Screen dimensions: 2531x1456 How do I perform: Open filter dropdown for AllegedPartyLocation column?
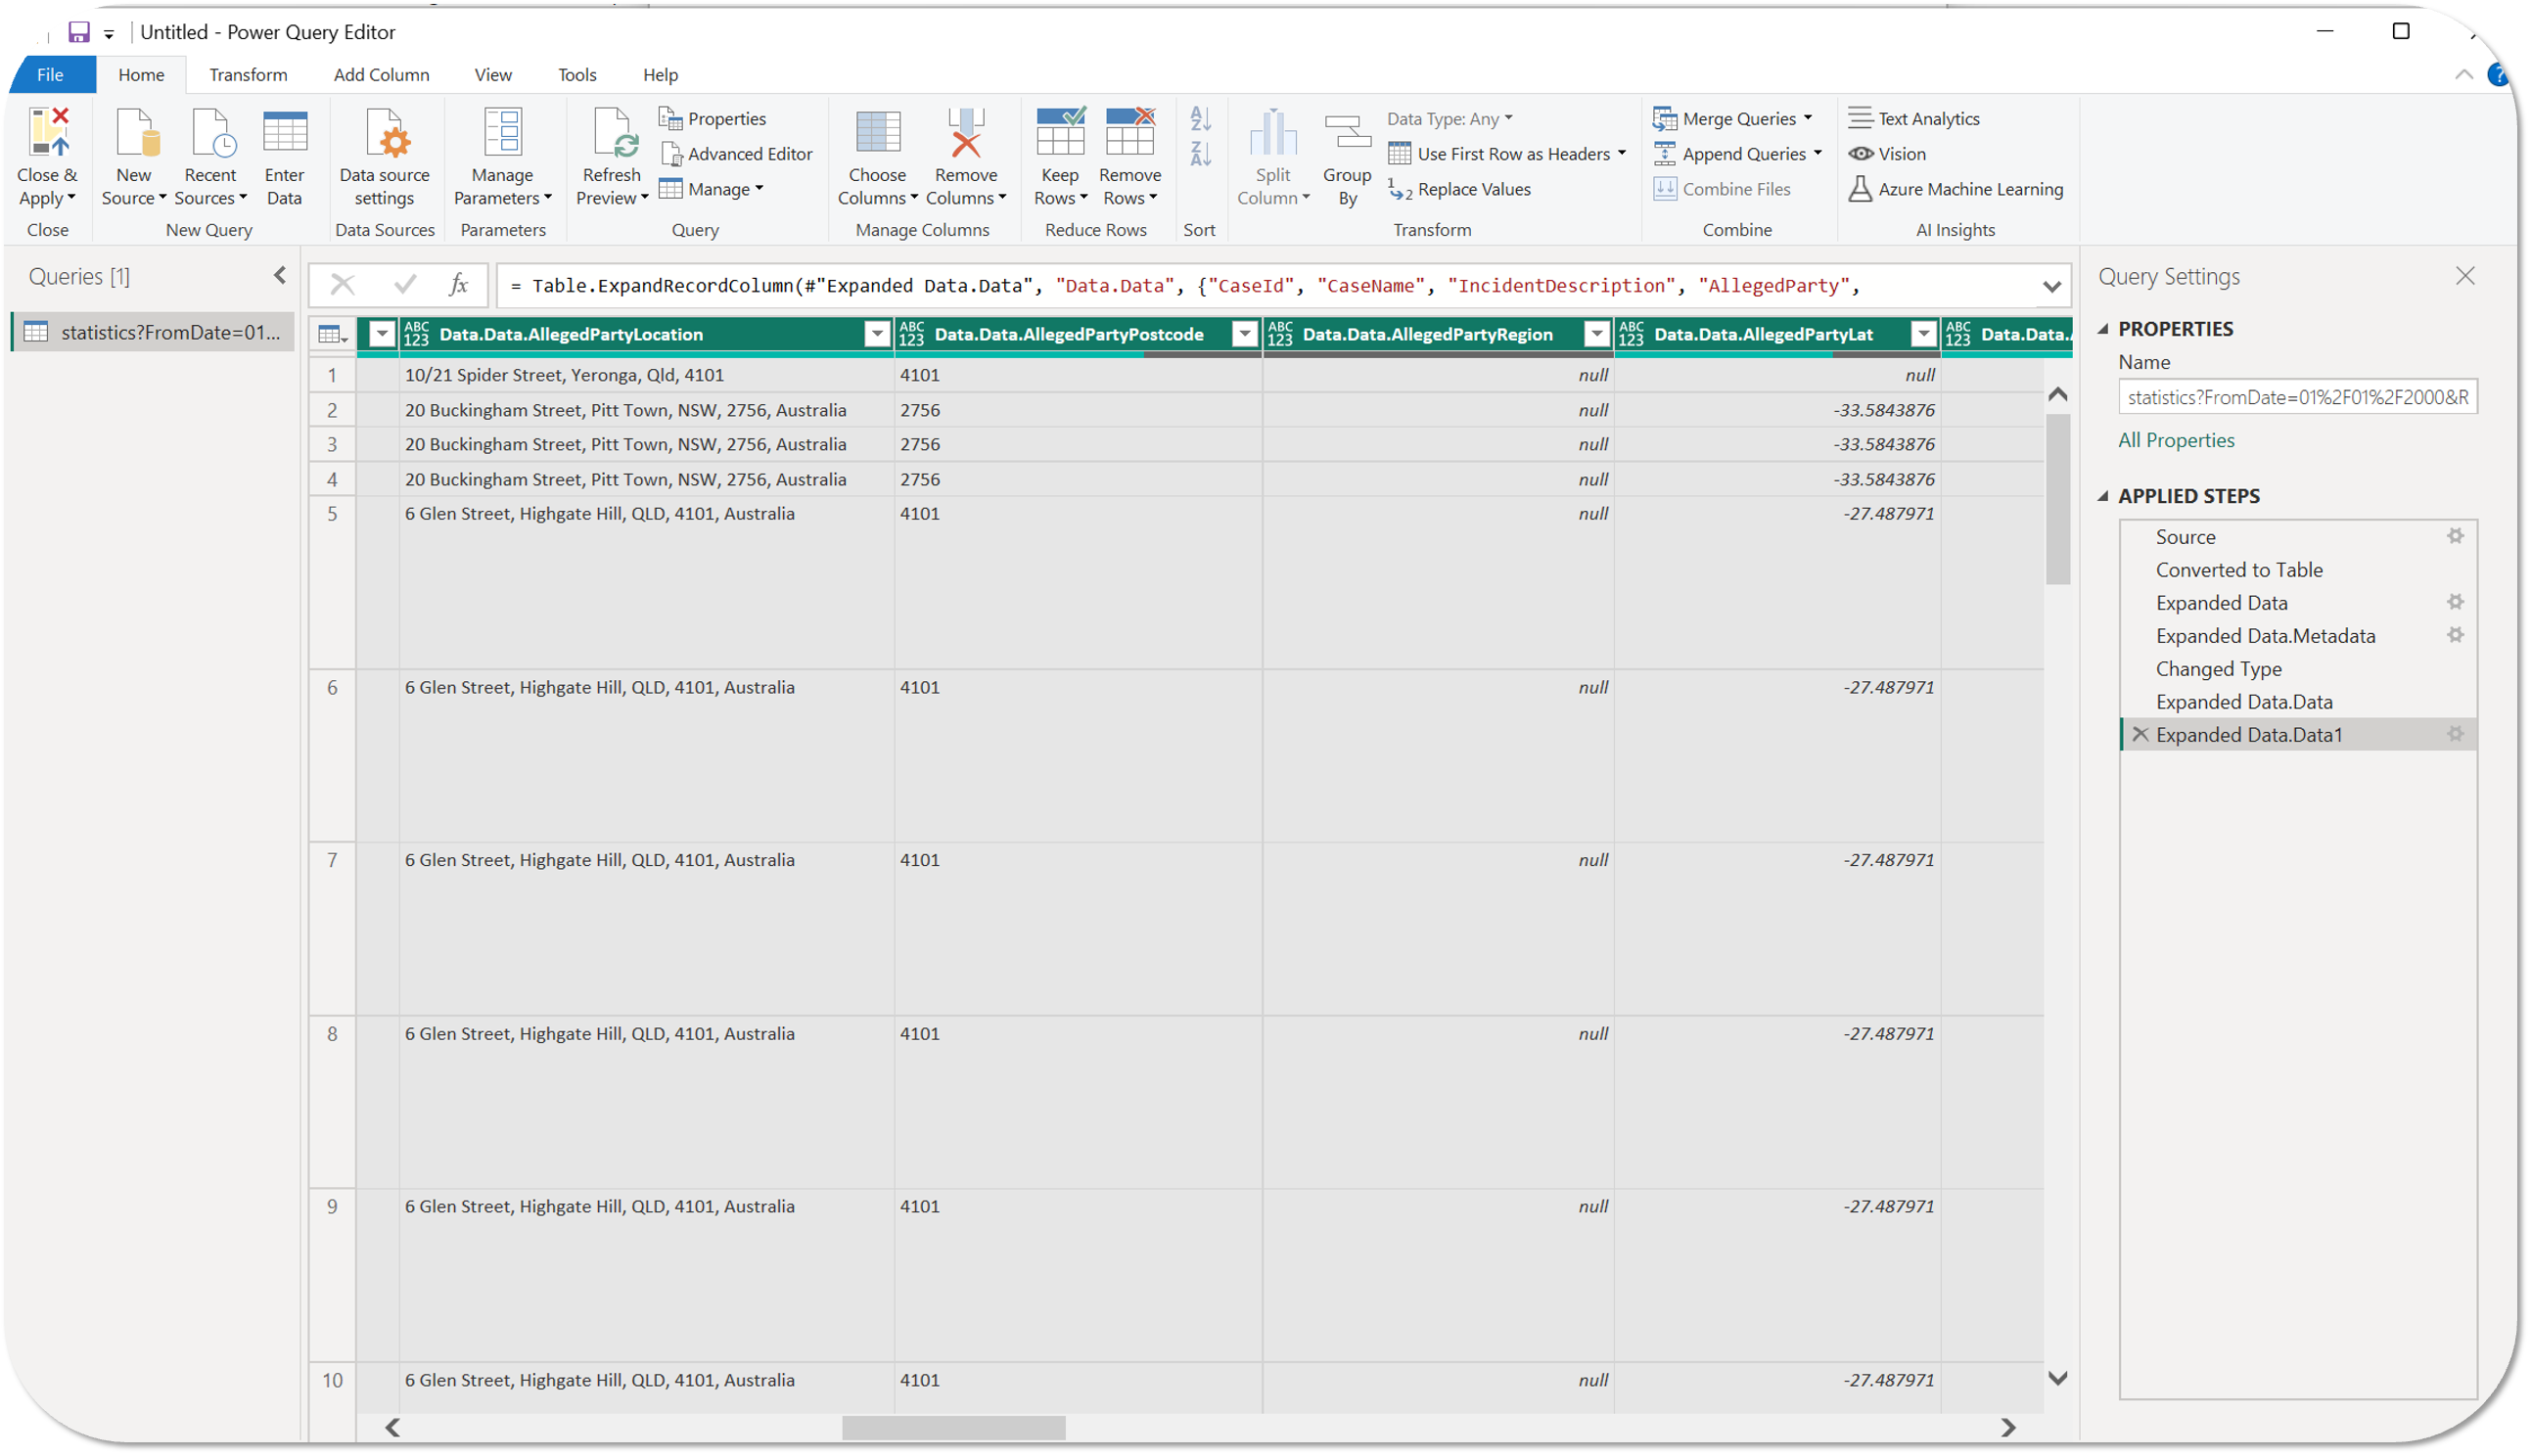(876, 334)
